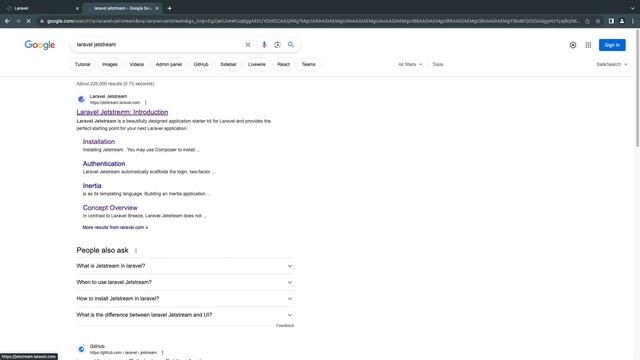Switch to the Laravel tab
This screenshot has height=360, width=640.
coord(41,8)
